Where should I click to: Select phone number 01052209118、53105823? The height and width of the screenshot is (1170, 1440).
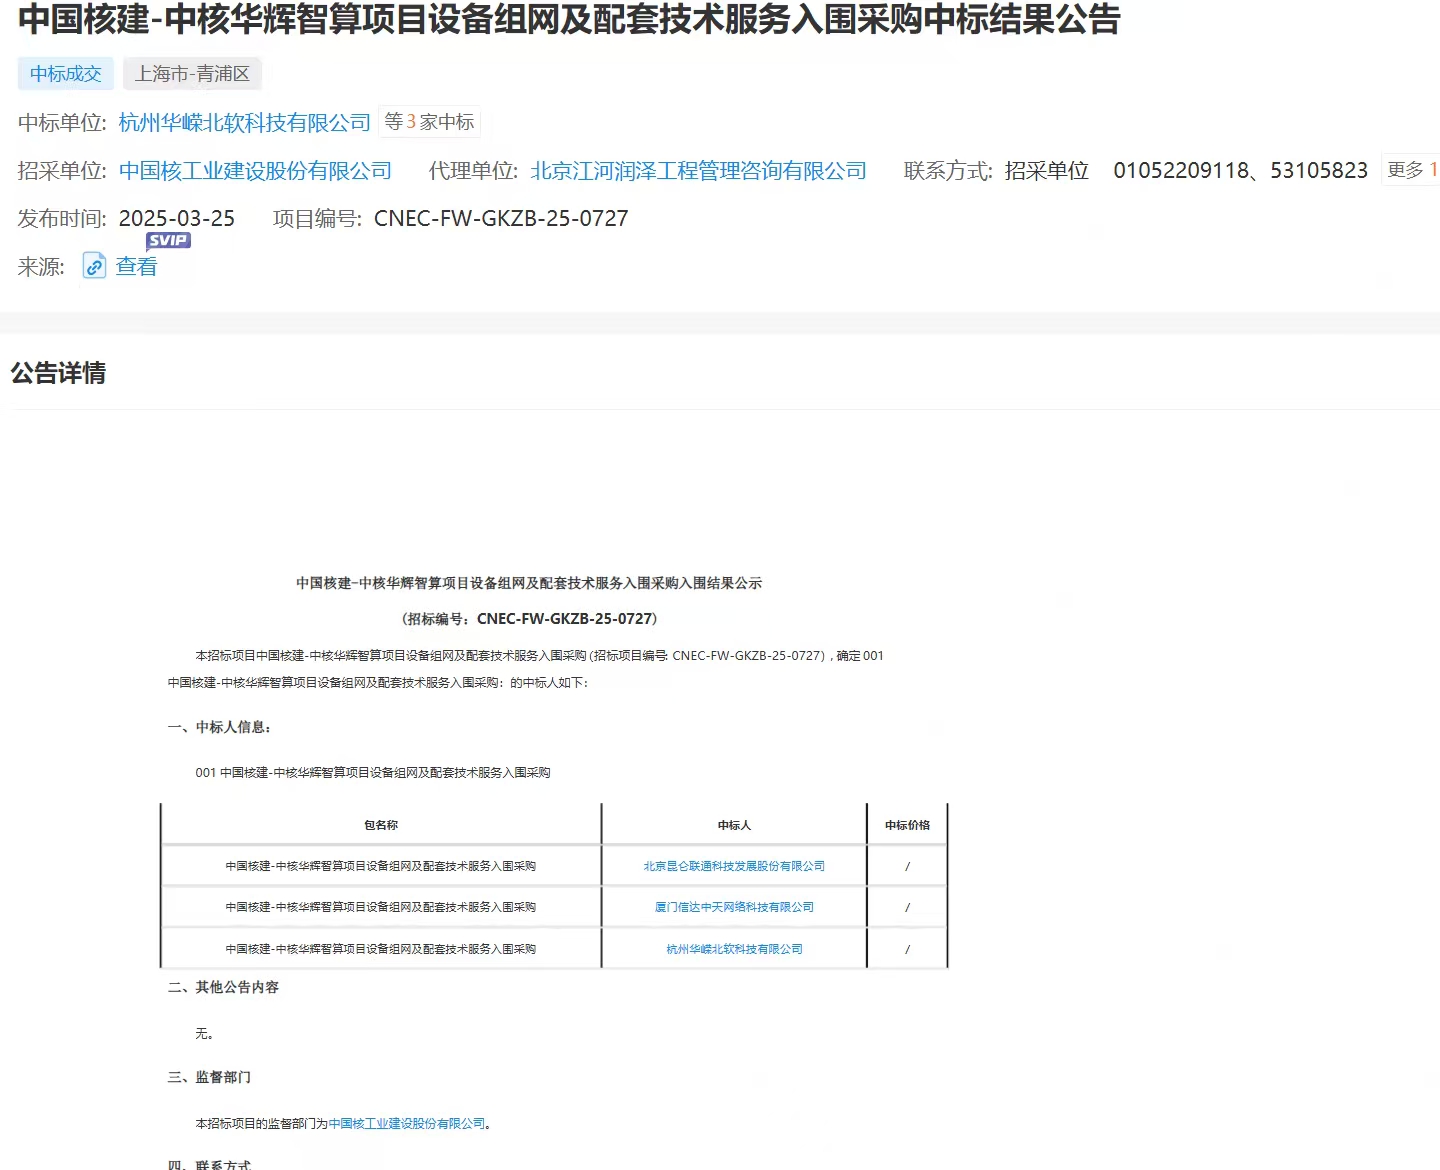point(1240,171)
